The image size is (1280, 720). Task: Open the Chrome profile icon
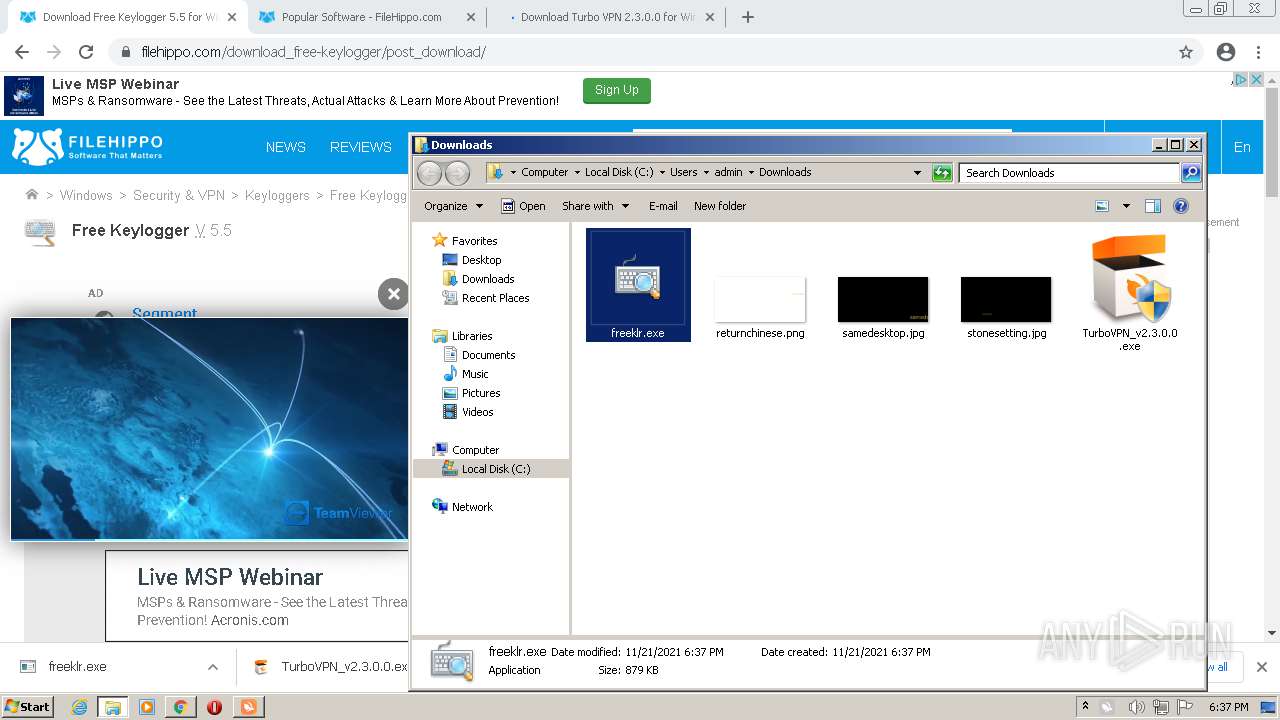[x=1226, y=52]
